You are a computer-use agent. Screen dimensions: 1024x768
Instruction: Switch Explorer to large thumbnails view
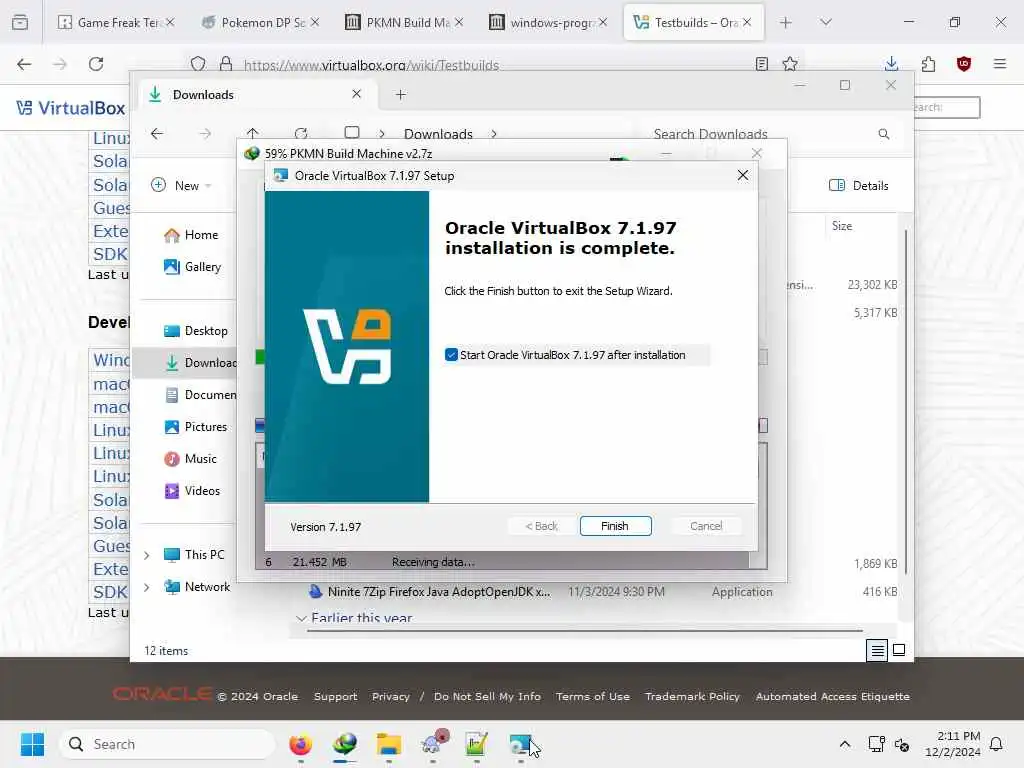[899, 650]
